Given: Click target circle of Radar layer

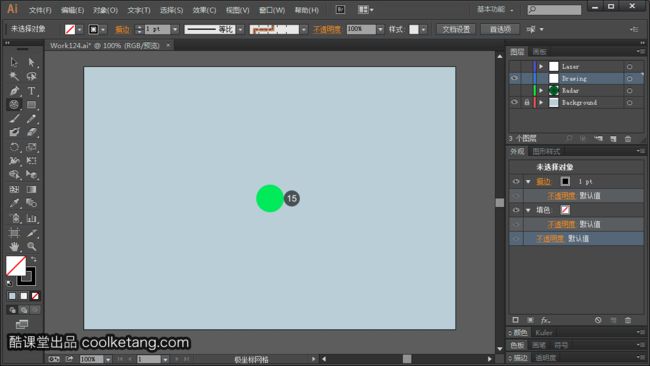Looking at the screenshot, I should 629,90.
